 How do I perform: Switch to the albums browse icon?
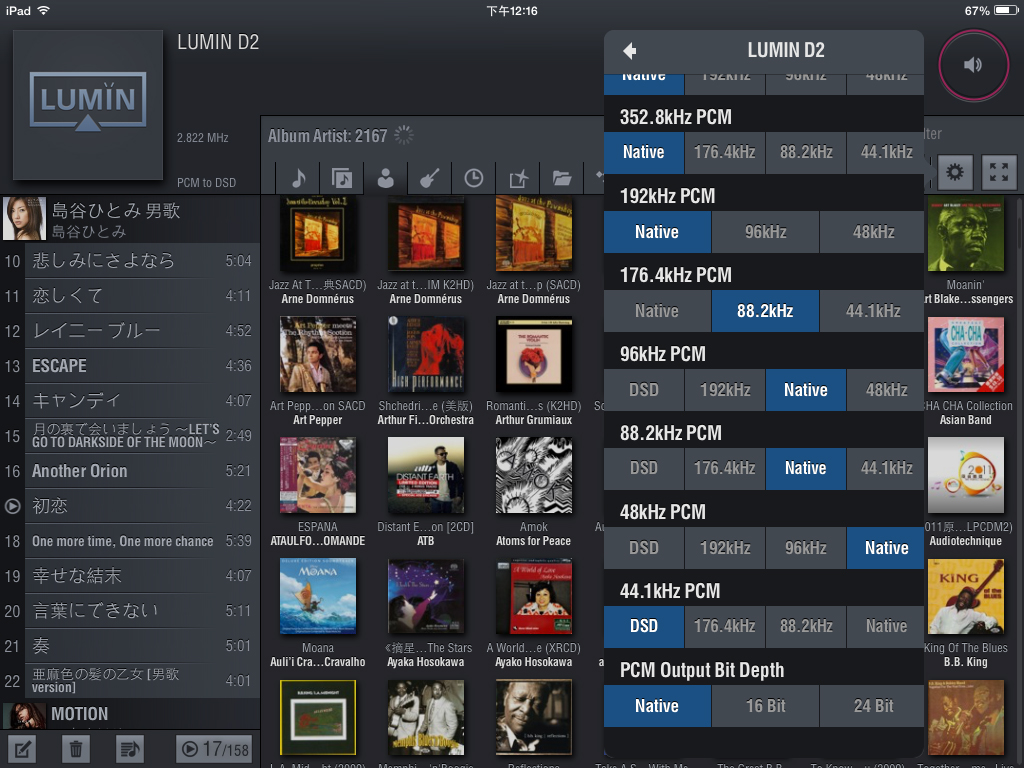click(342, 178)
